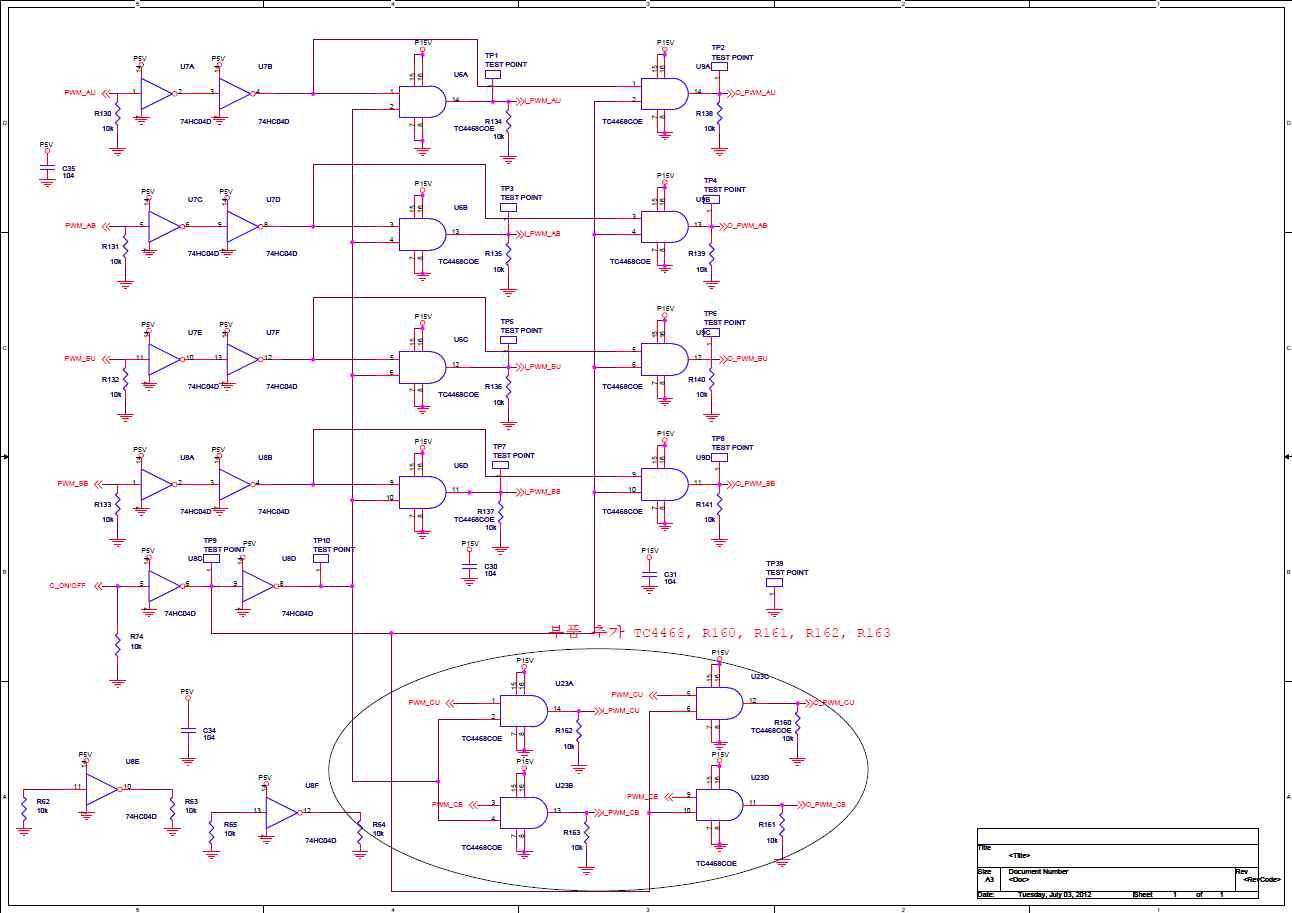Click resistor R160 designator text
This screenshot has width=1292, height=913.
click(783, 722)
